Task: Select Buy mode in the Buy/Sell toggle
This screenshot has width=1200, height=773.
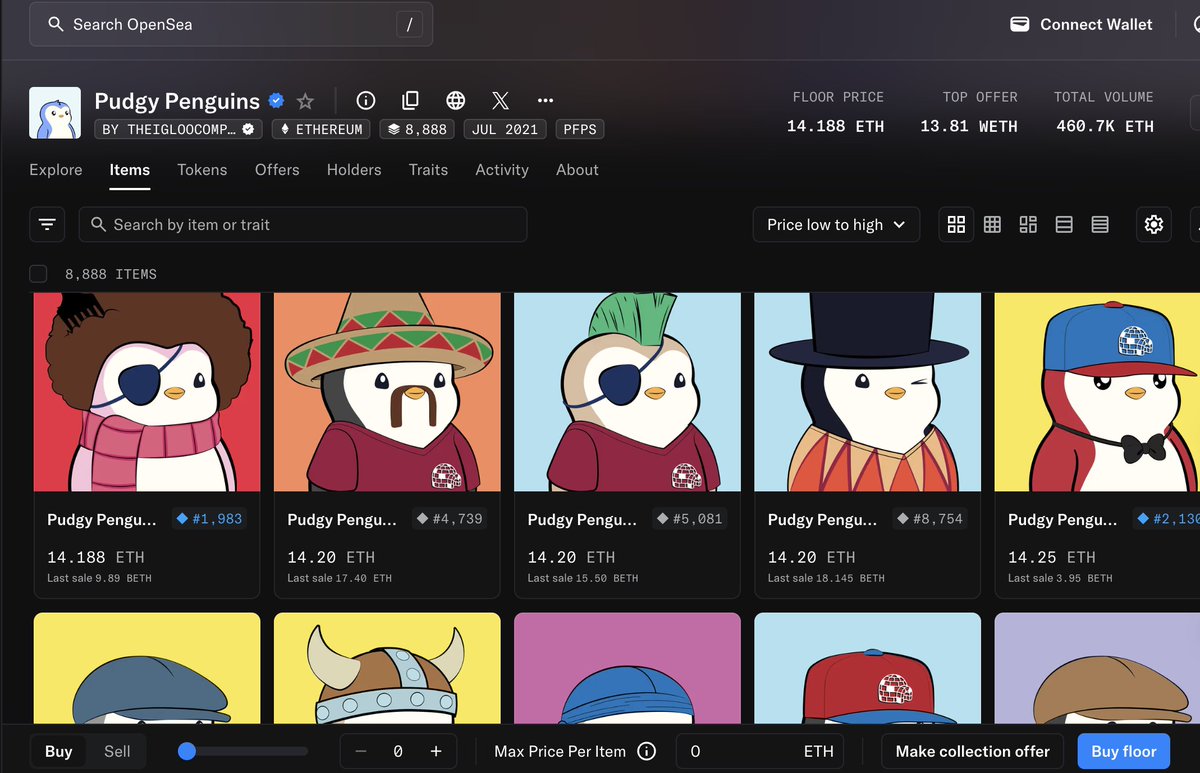Action: click(x=59, y=751)
